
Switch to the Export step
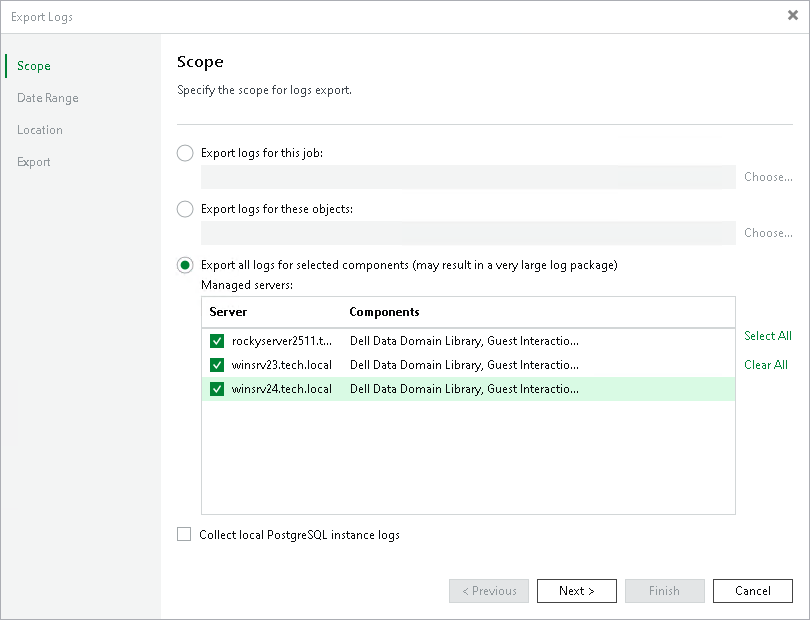[x=34, y=162]
